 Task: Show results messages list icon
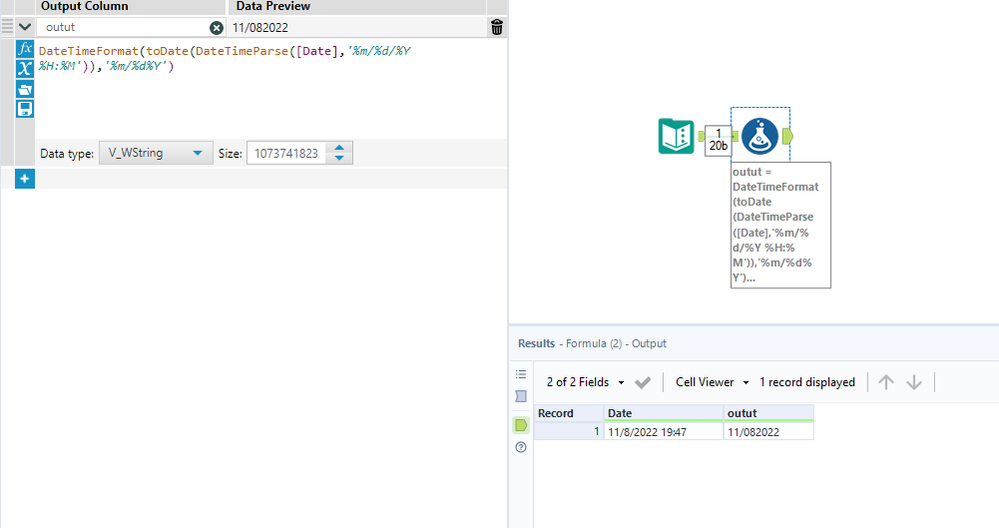(521, 375)
